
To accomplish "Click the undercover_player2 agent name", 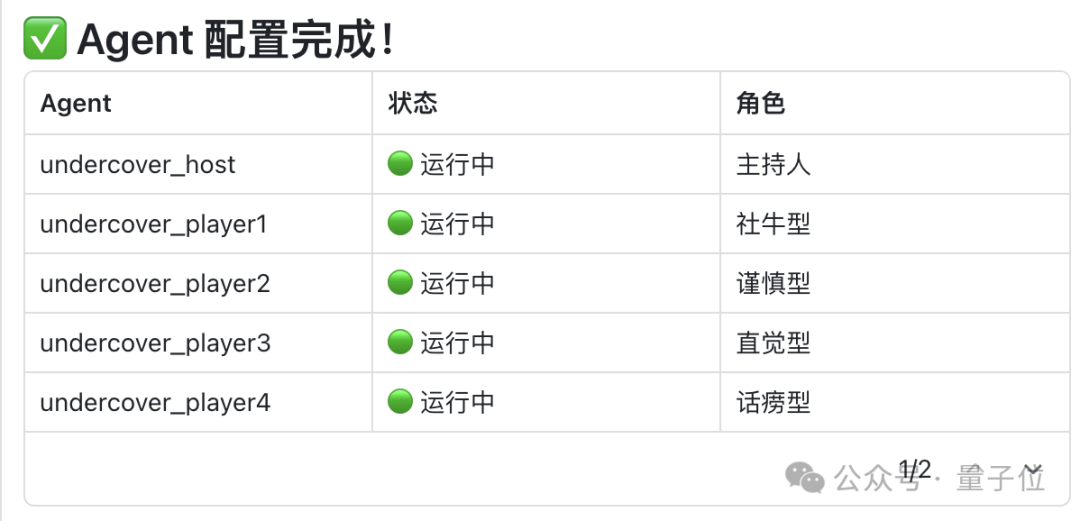I will 155,284.
